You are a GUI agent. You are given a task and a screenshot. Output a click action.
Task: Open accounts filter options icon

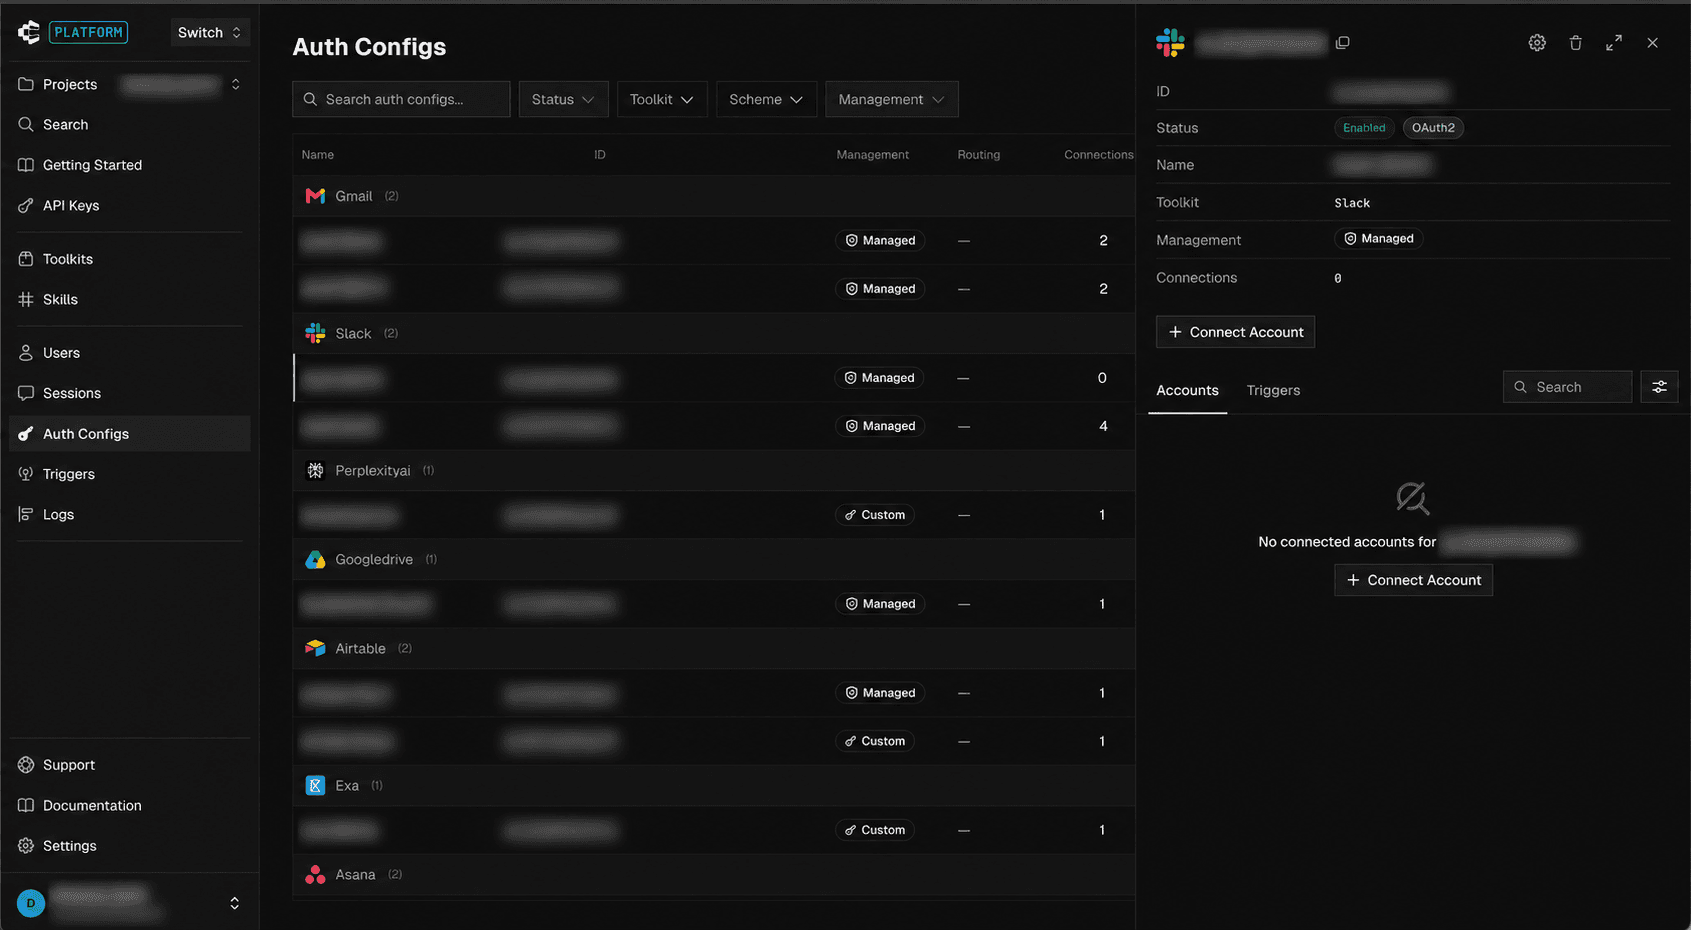pyautogui.click(x=1659, y=387)
